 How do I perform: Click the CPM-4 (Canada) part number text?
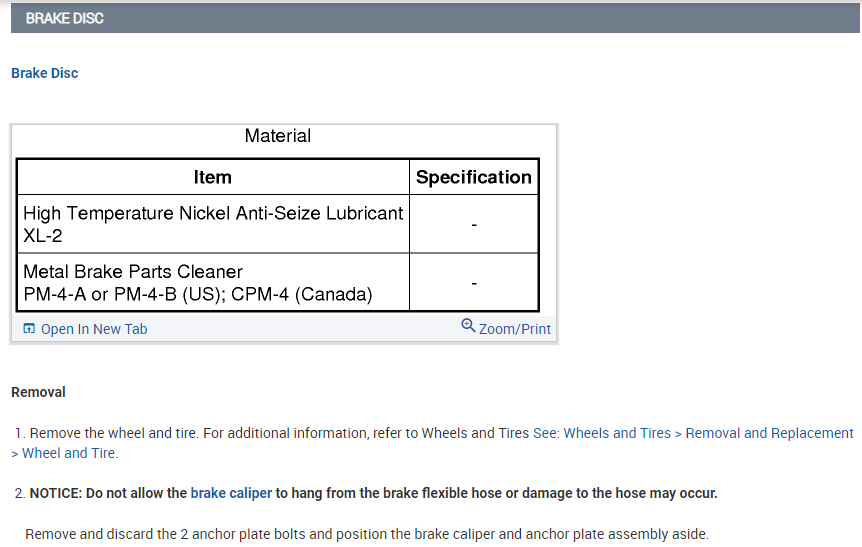tap(301, 294)
